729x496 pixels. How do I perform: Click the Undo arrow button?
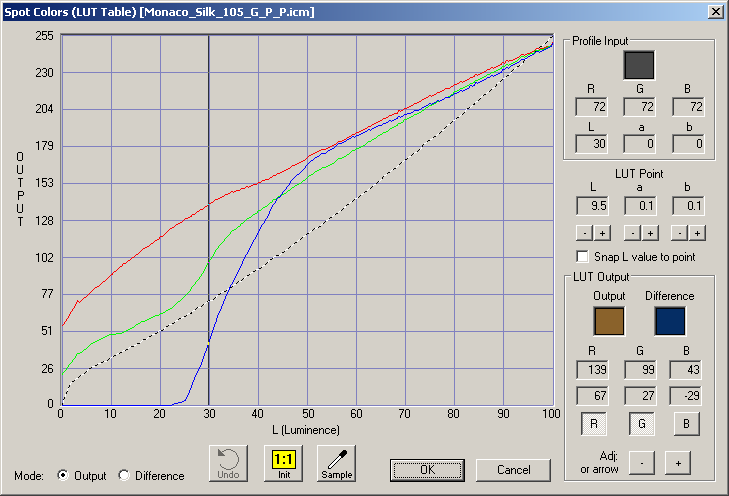point(228,463)
